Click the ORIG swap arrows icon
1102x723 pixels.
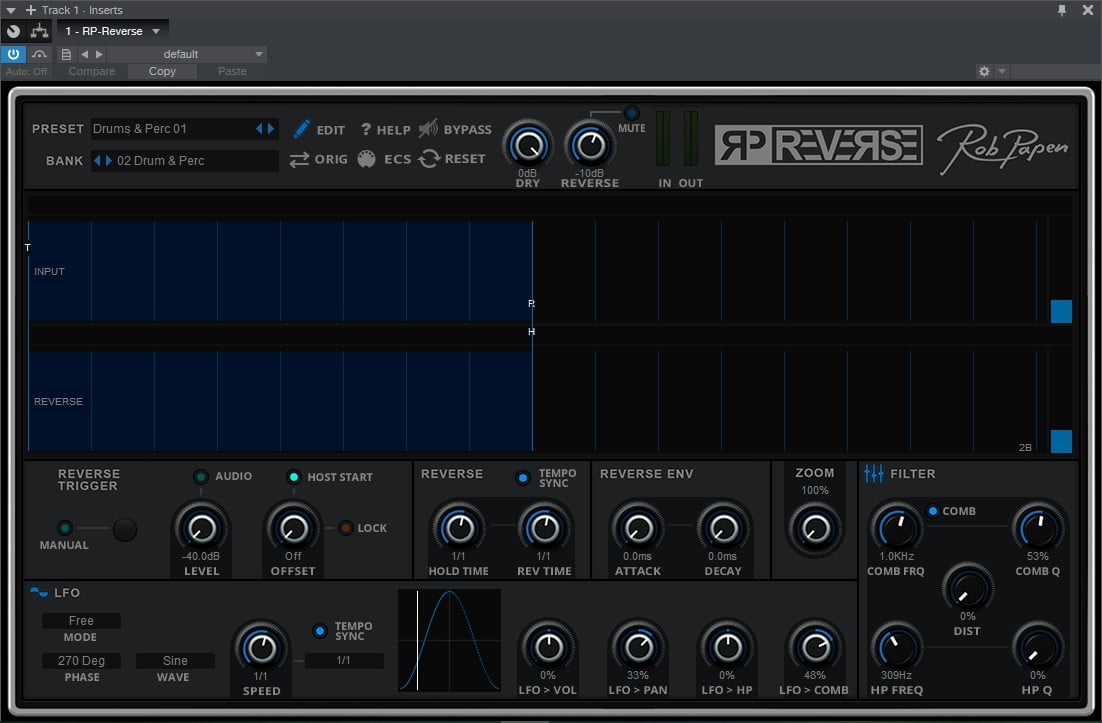click(x=299, y=159)
